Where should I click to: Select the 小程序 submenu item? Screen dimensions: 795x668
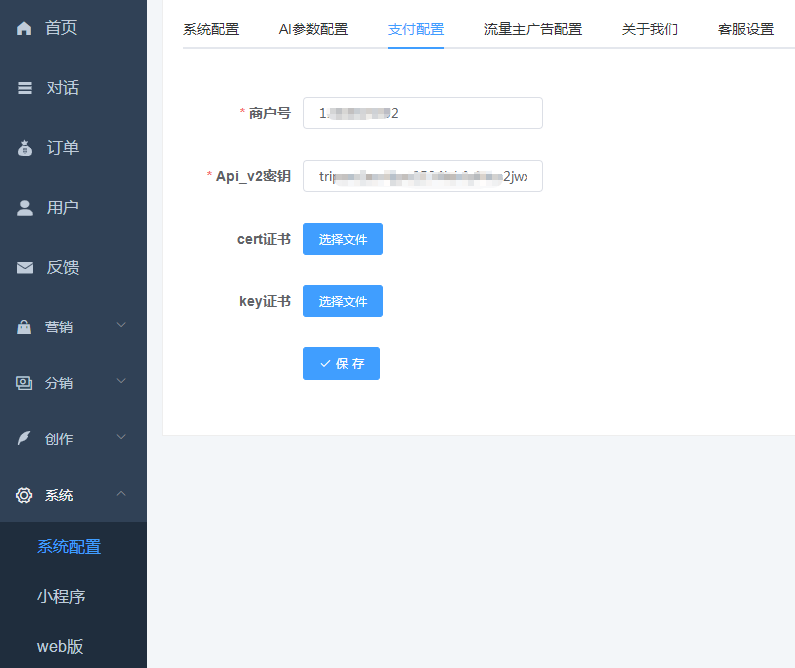click(61, 597)
